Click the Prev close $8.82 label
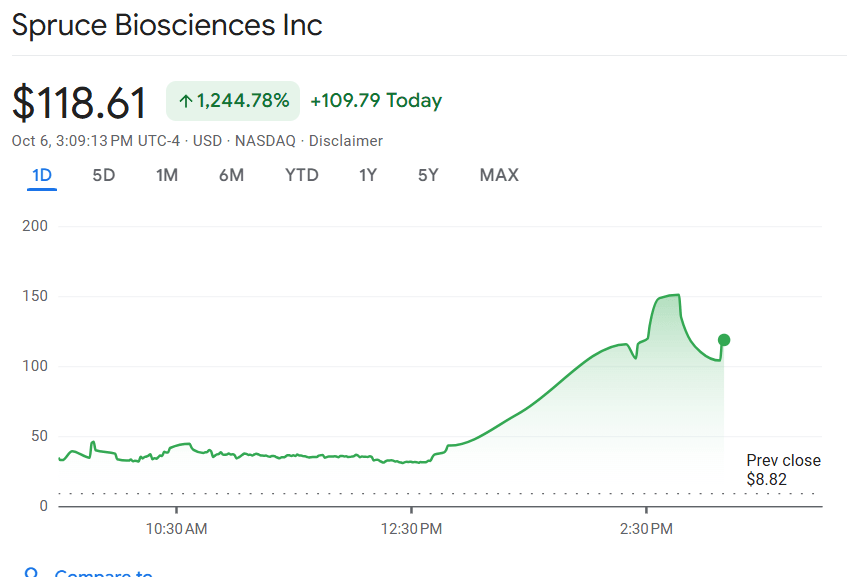This screenshot has width=847, height=577. [x=783, y=470]
